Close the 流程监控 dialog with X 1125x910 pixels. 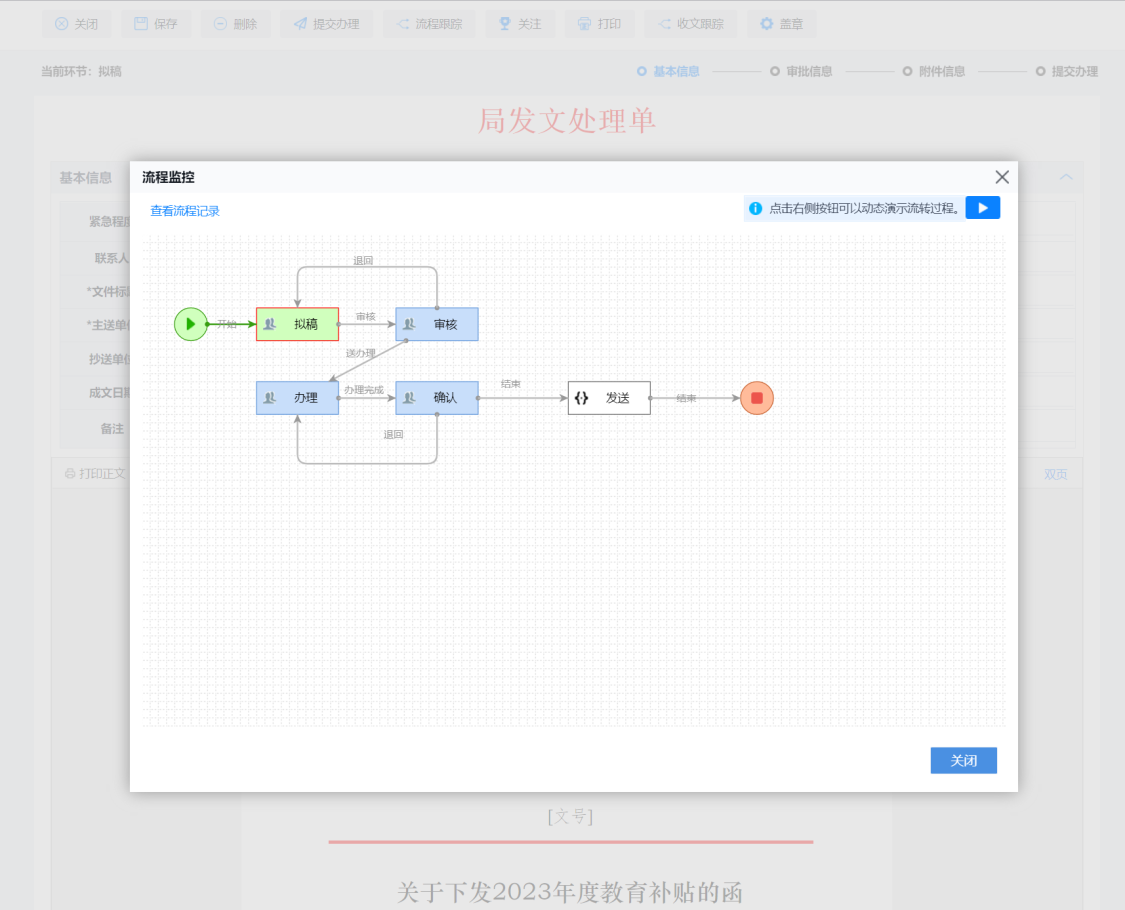click(x=1002, y=177)
